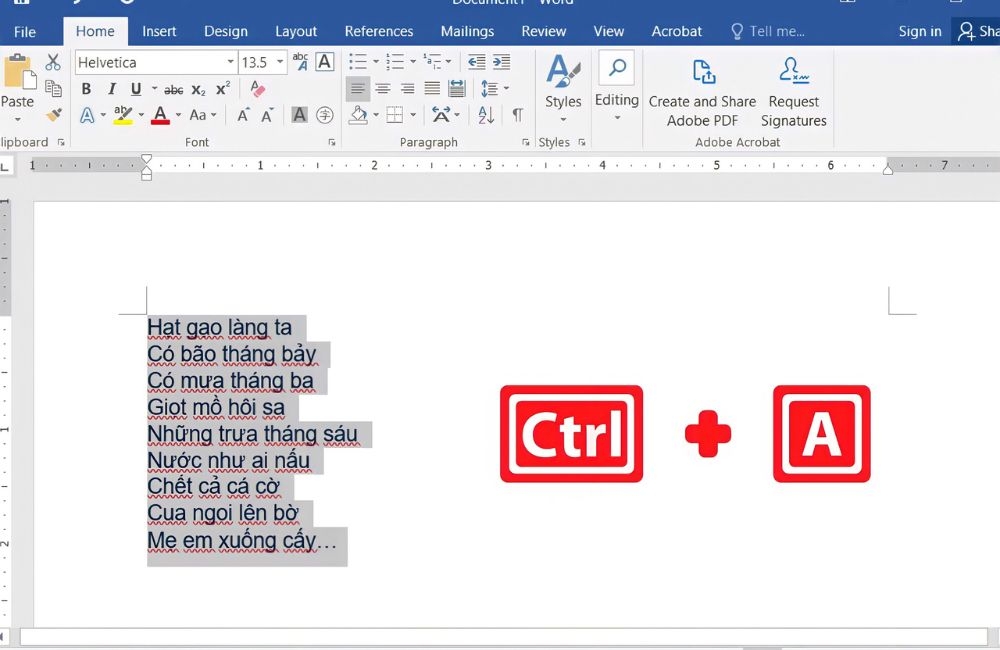This screenshot has height=650, width=1000.
Task: Toggle italic formatting
Action: pos(111,88)
